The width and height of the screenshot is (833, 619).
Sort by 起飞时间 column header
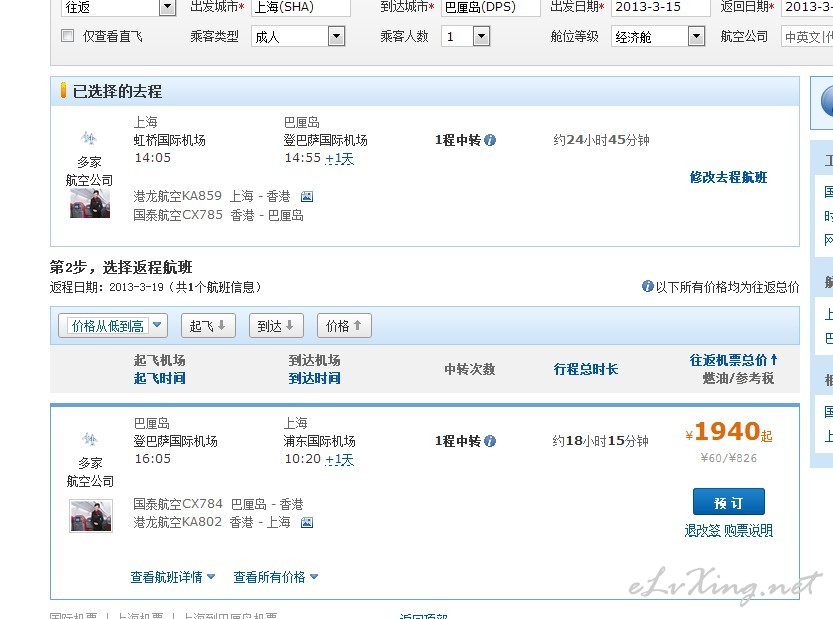click(x=159, y=378)
